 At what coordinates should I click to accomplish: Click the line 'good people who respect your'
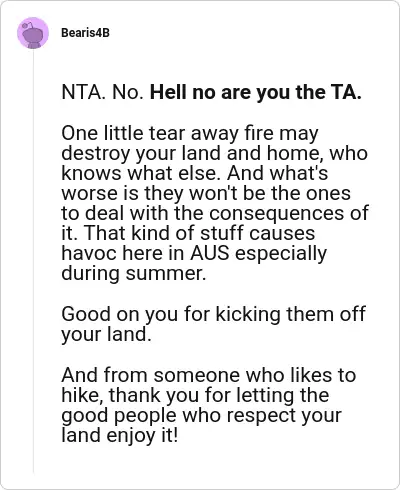(201, 416)
